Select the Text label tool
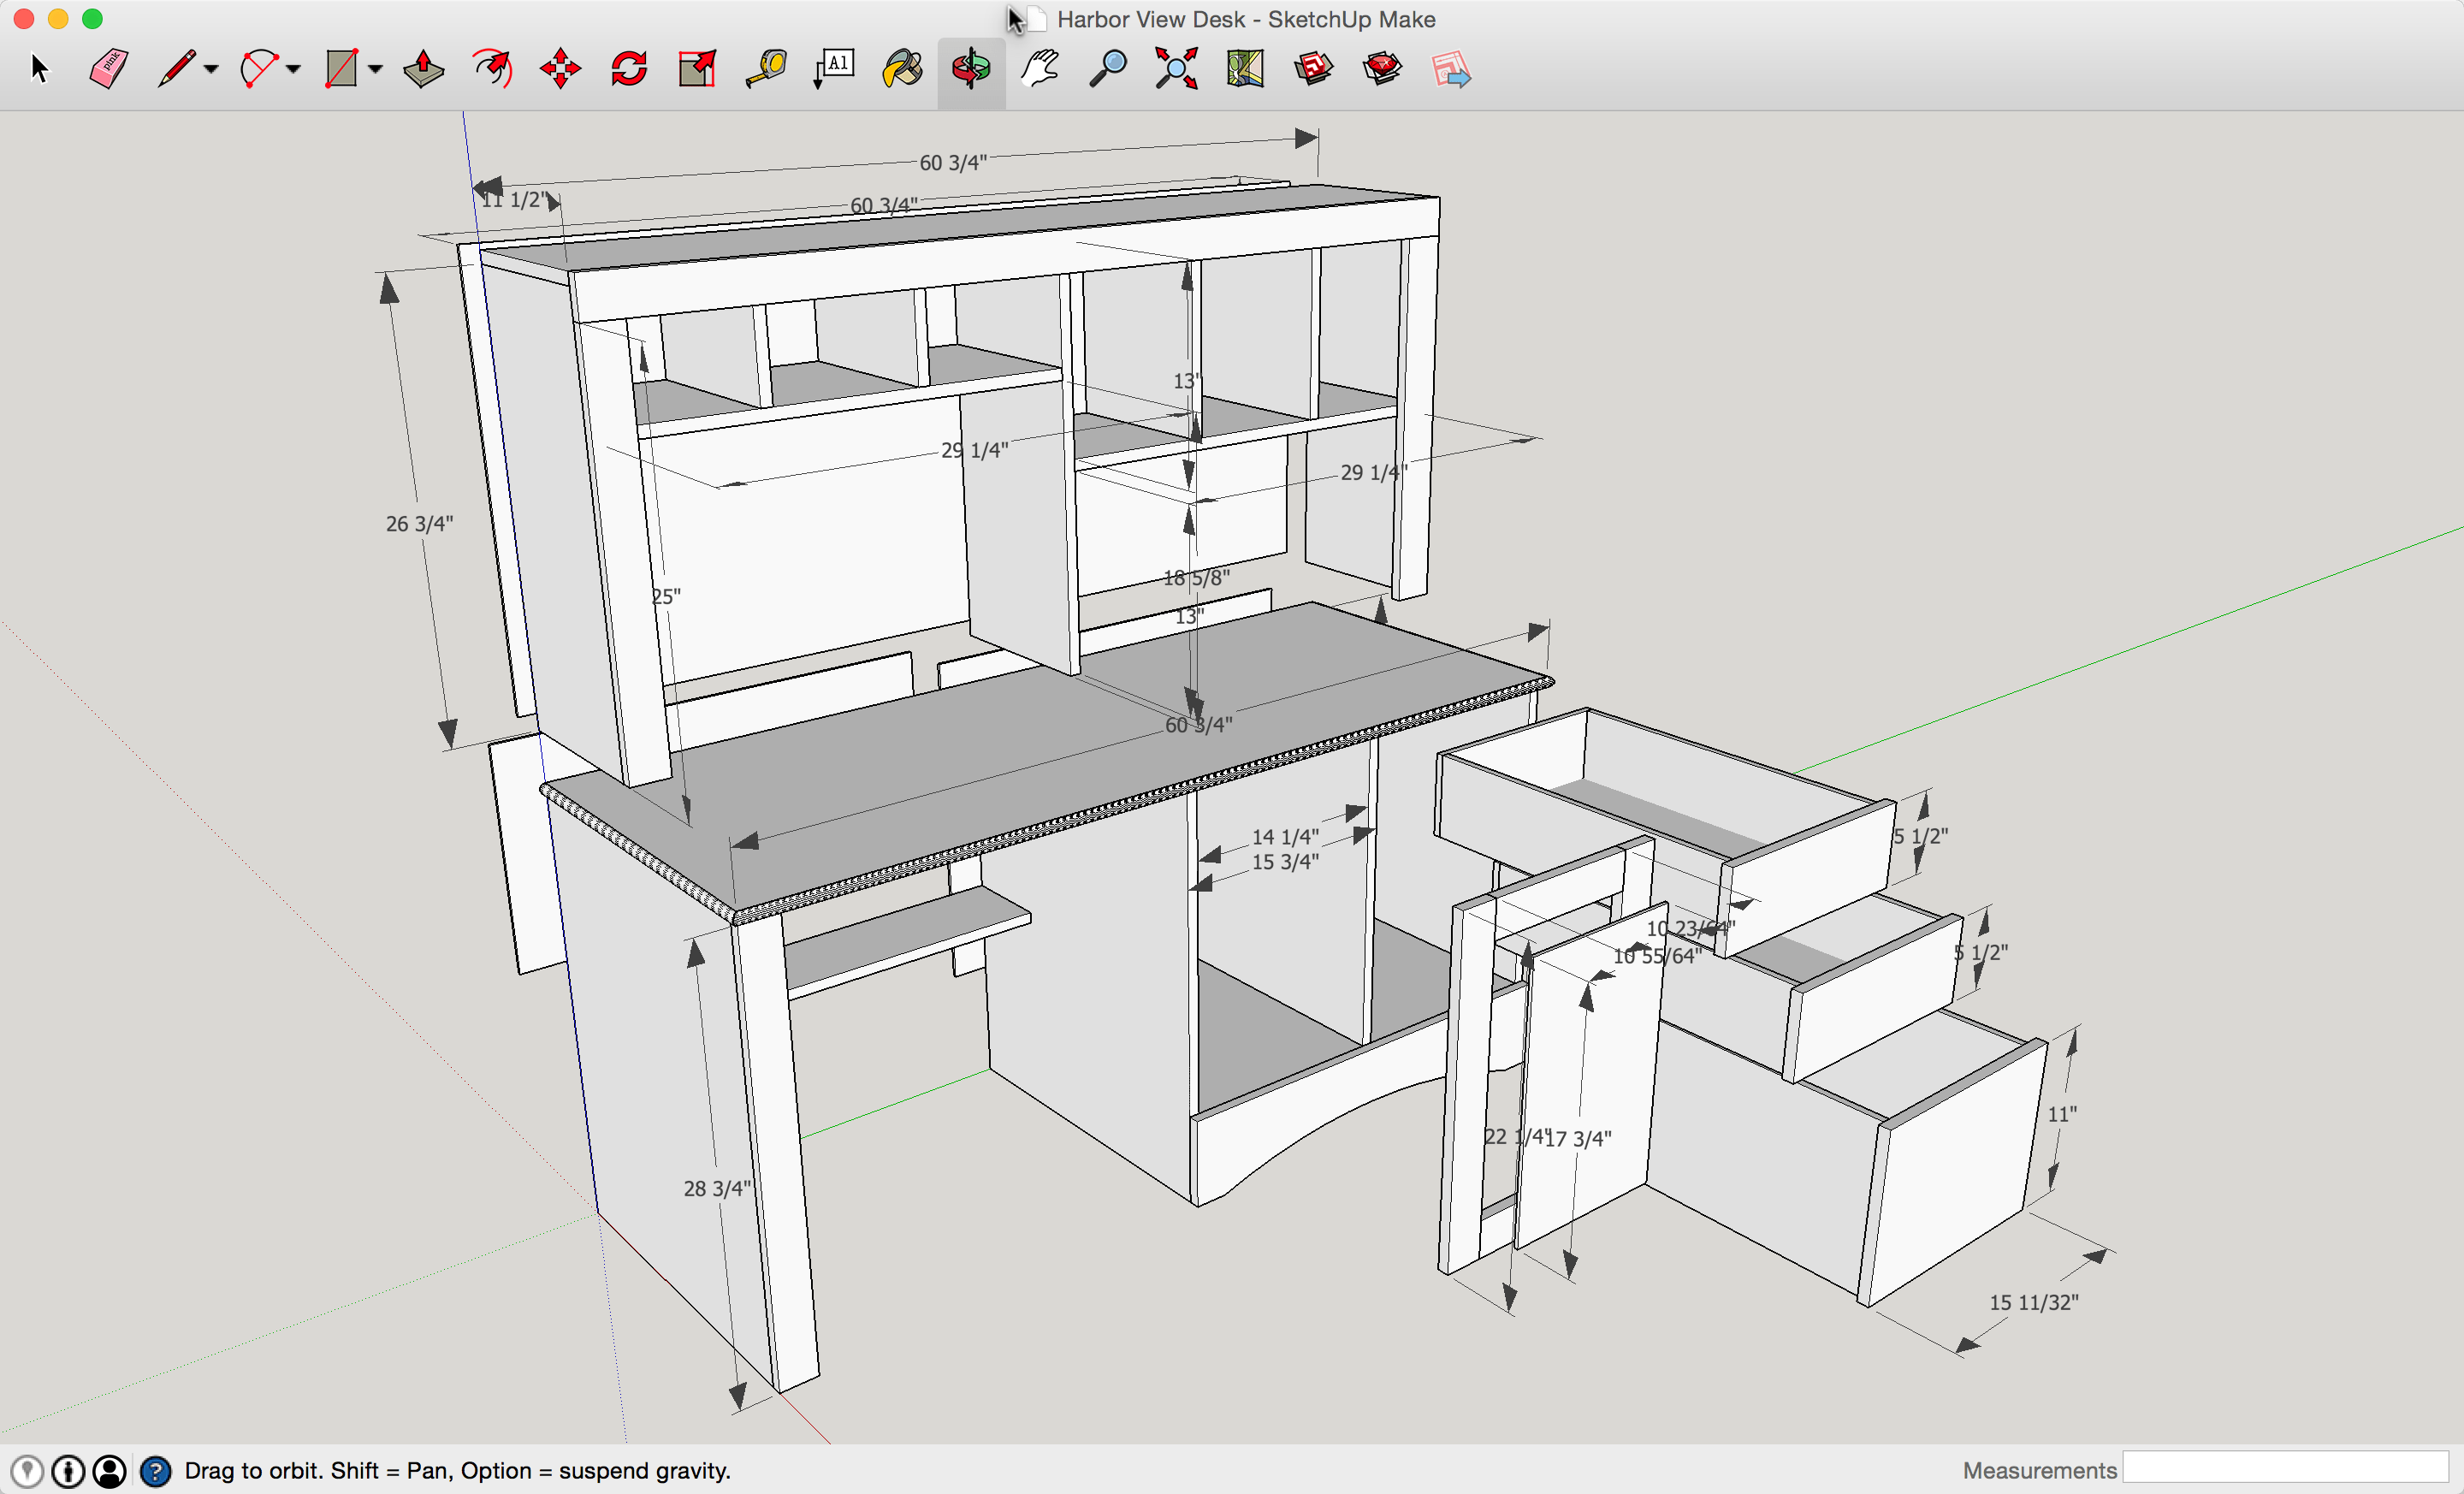 coord(834,69)
